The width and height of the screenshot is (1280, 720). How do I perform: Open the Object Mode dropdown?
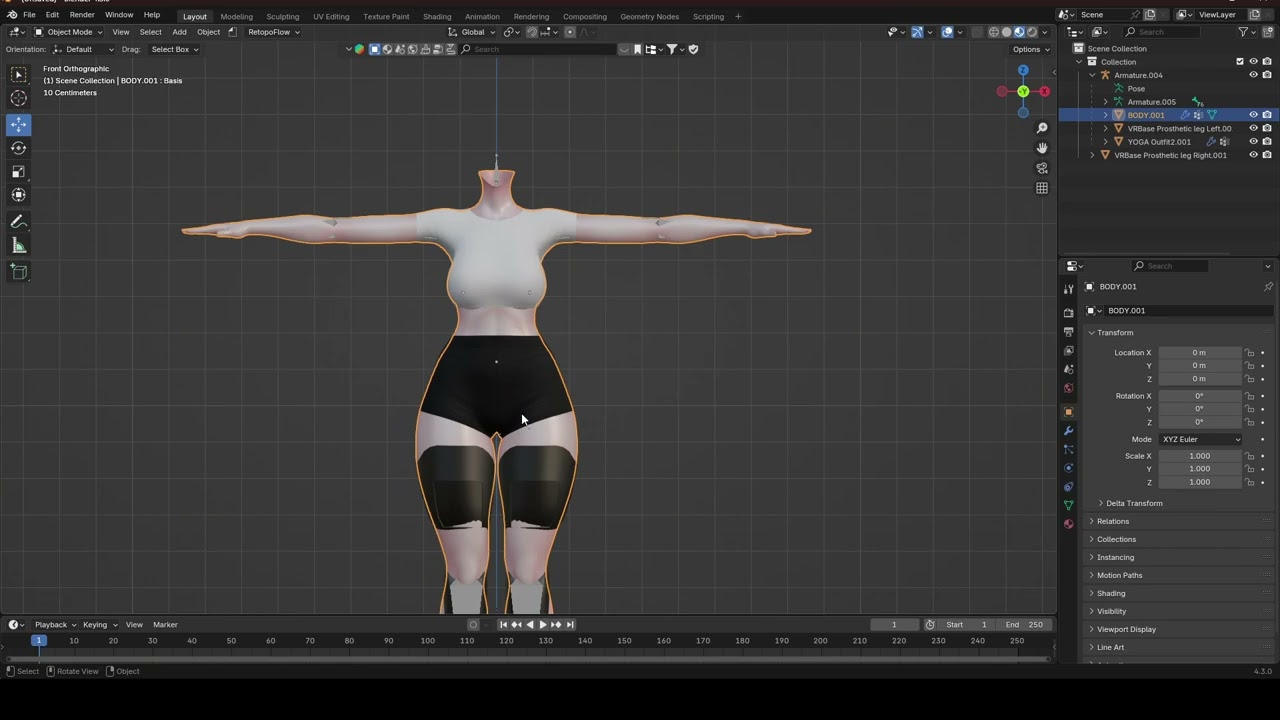pos(69,32)
